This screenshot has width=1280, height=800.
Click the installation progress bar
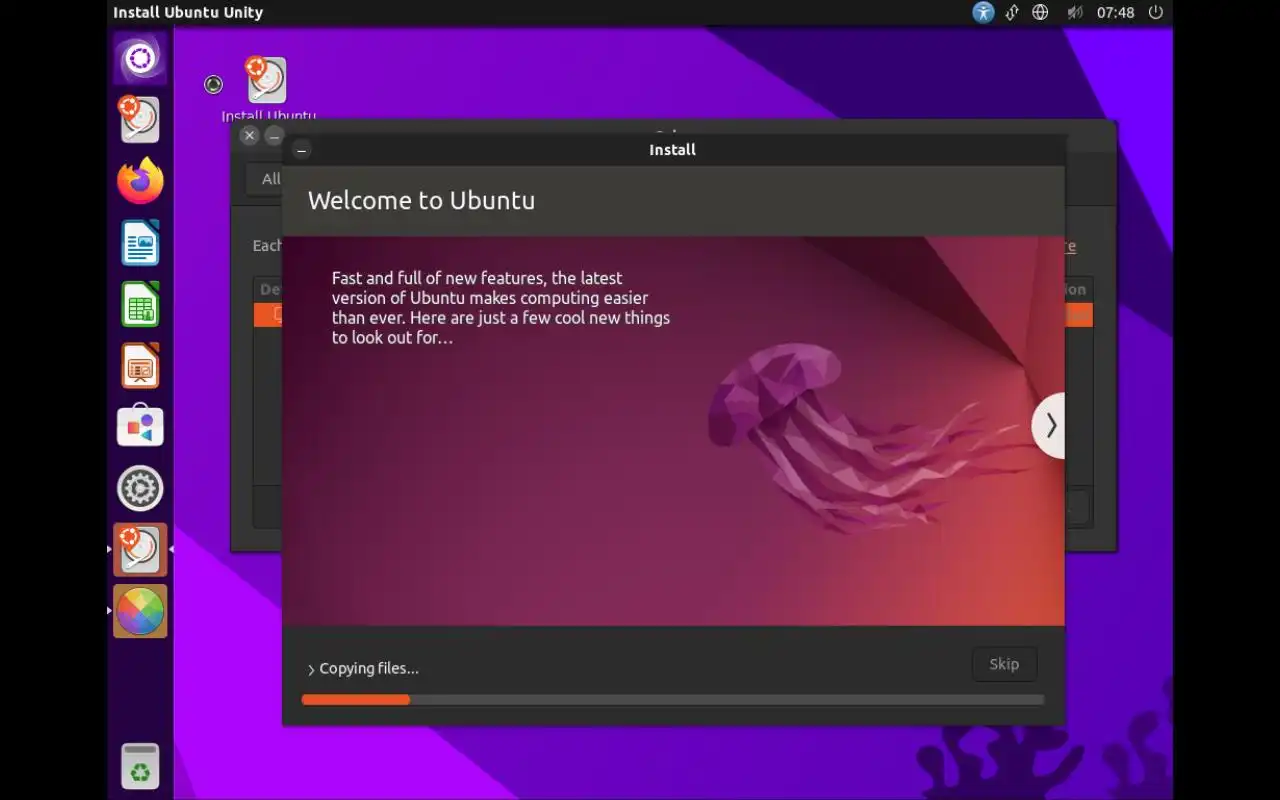point(673,700)
